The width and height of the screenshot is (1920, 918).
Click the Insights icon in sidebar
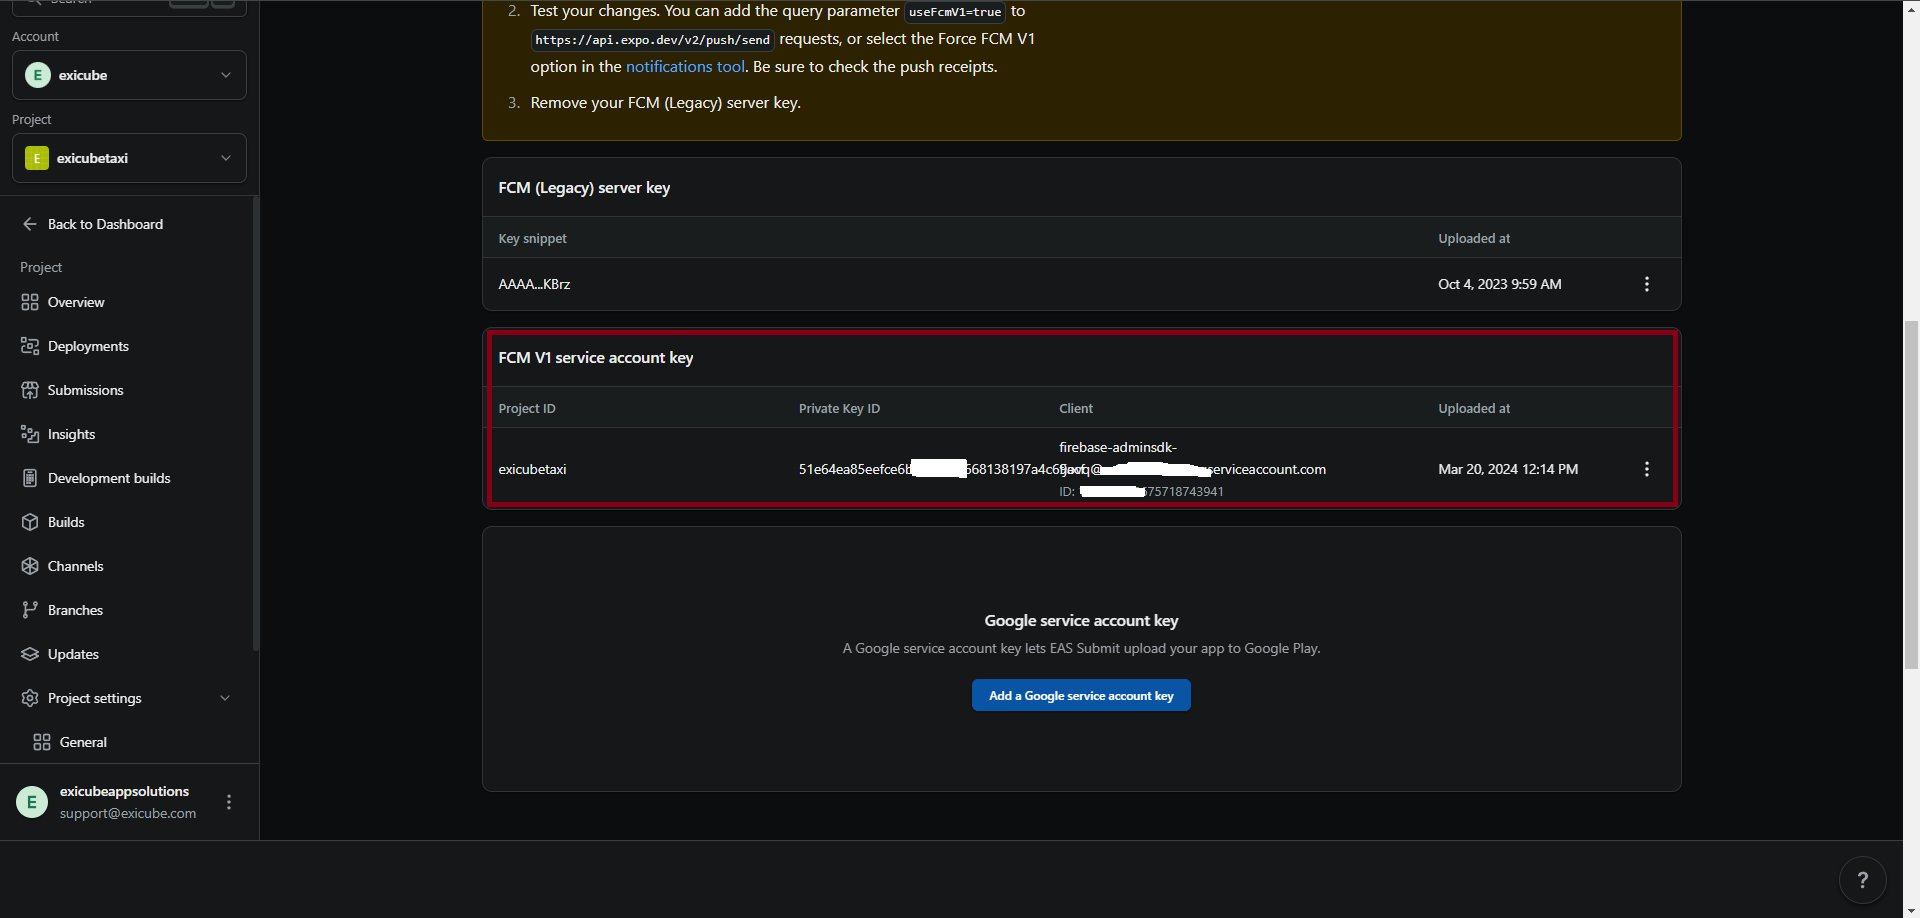point(30,434)
